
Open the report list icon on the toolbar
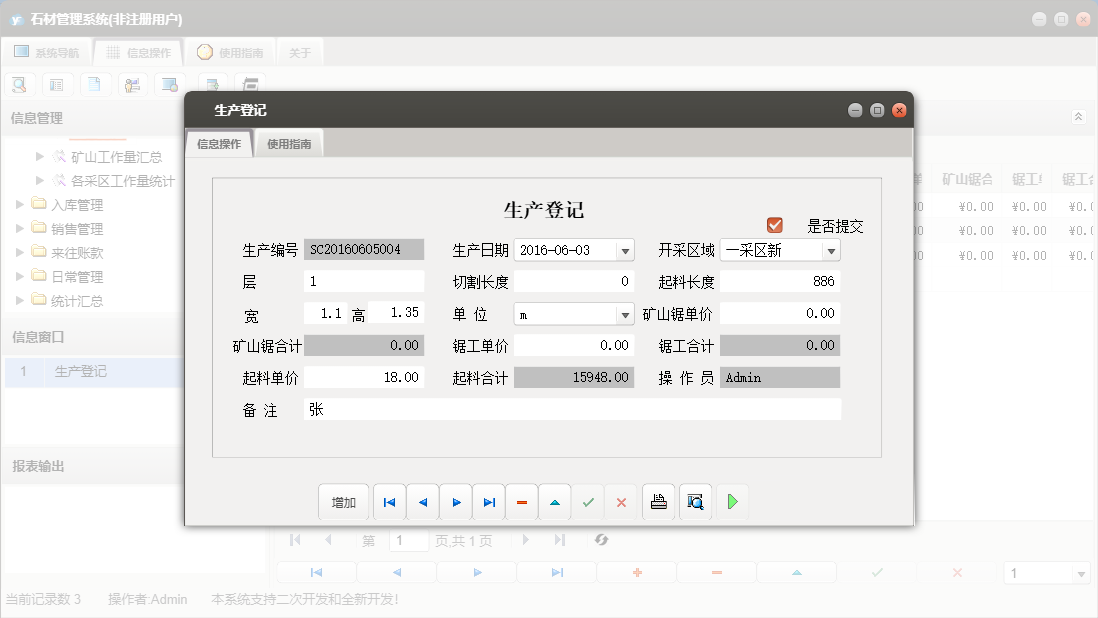click(x=57, y=84)
